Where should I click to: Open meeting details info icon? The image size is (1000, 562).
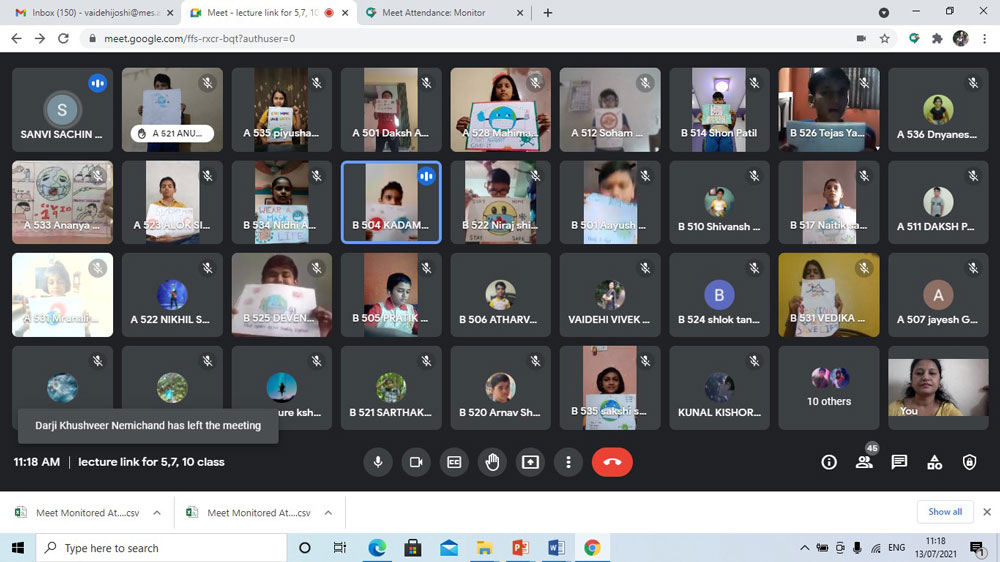pos(829,462)
